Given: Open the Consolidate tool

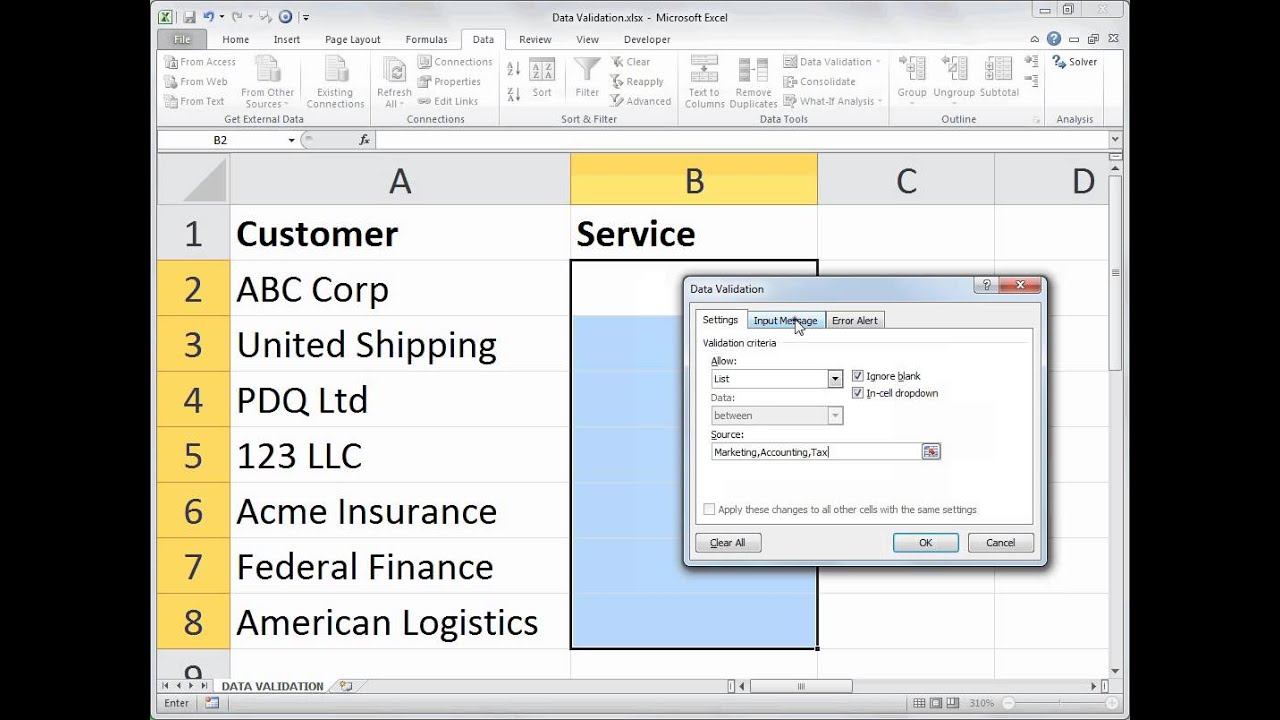Looking at the screenshot, I should coord(820,82).
